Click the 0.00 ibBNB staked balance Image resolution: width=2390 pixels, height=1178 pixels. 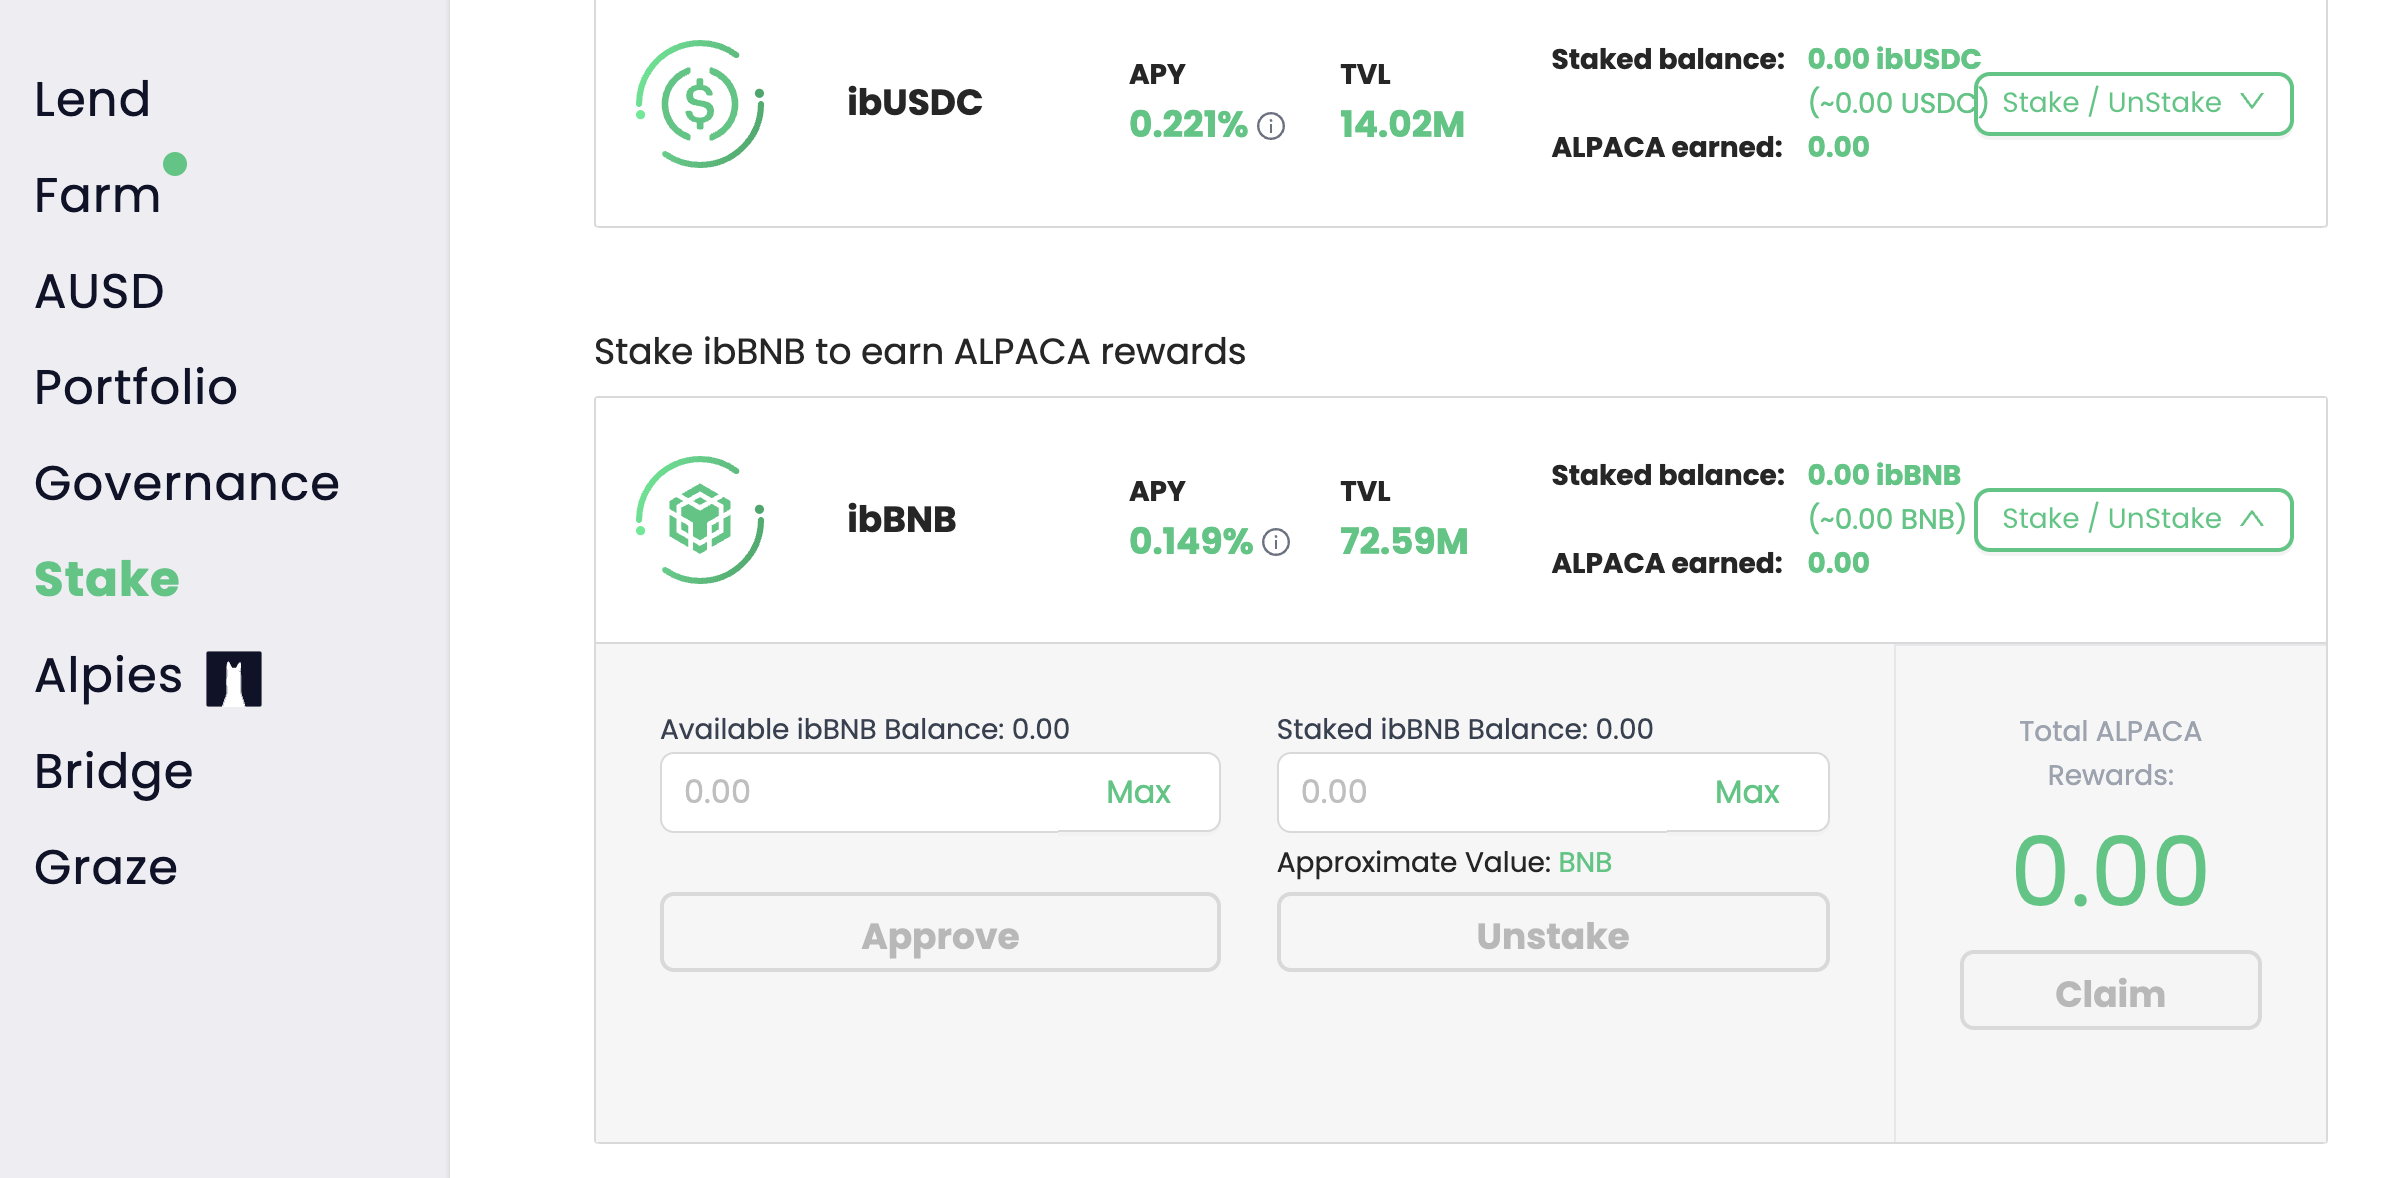point(1884,475)
